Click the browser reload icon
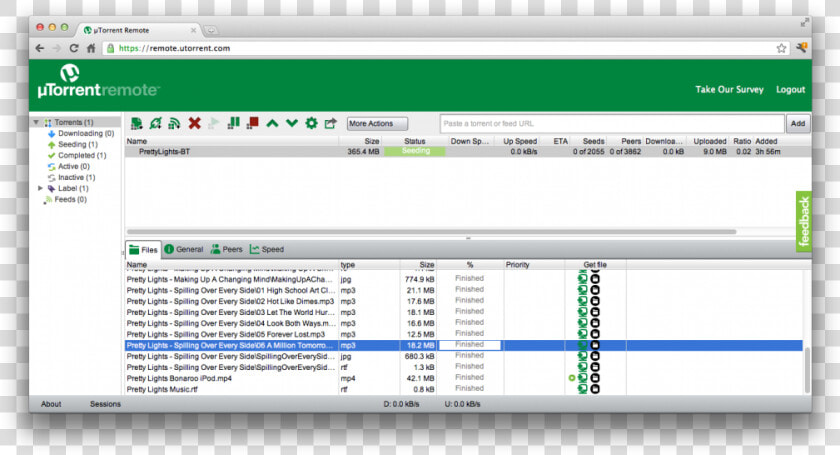Screen dimensions: 840x455 74,48
